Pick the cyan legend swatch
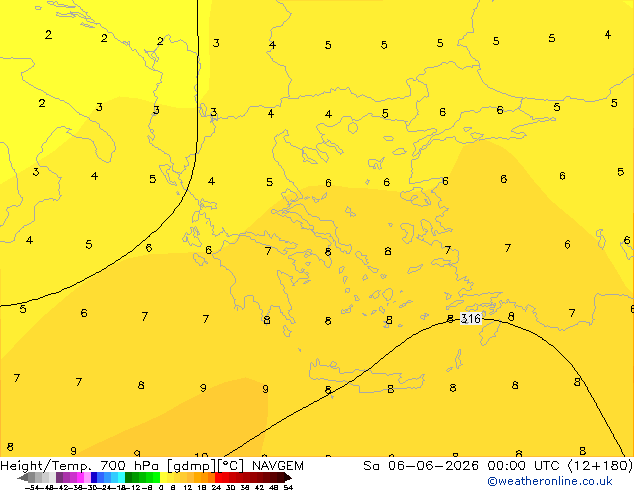The image size is (634, 490). (121, 477)
